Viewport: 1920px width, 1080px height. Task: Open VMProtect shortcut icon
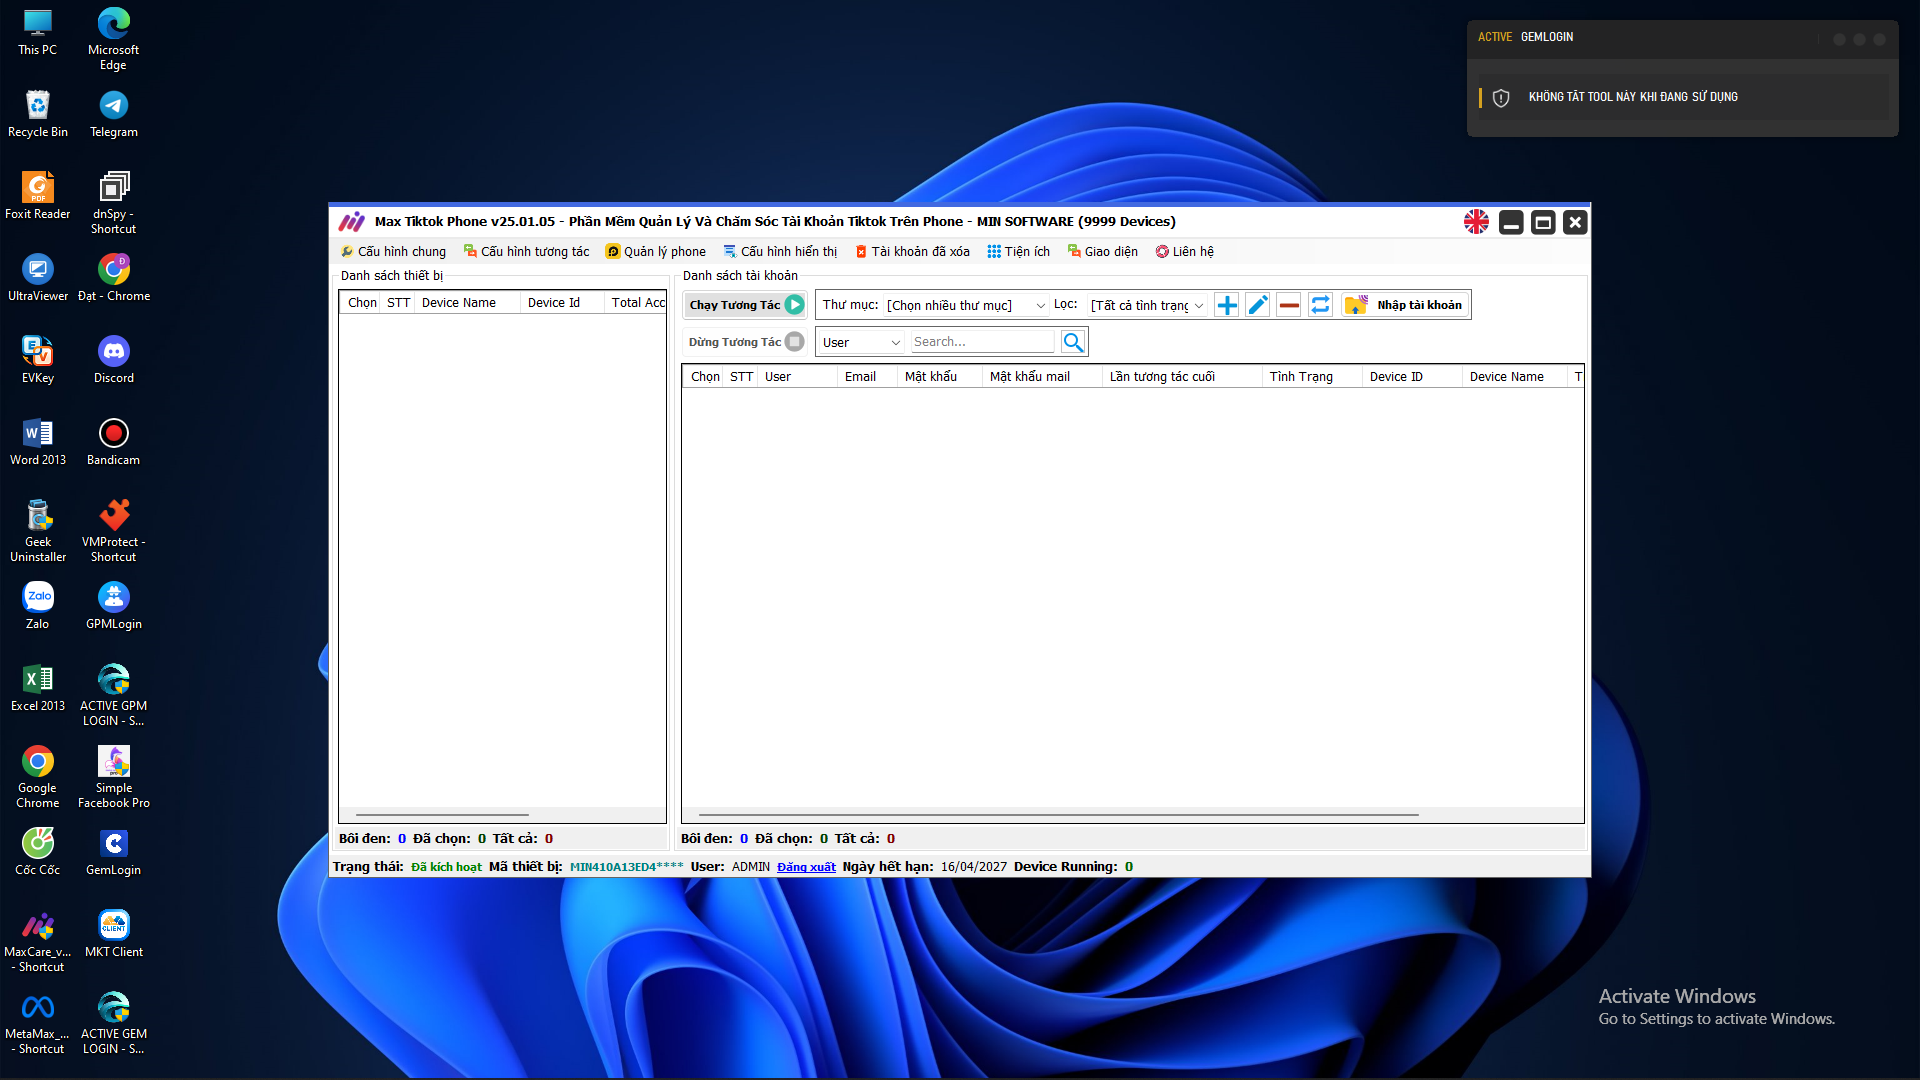point(114,530)
